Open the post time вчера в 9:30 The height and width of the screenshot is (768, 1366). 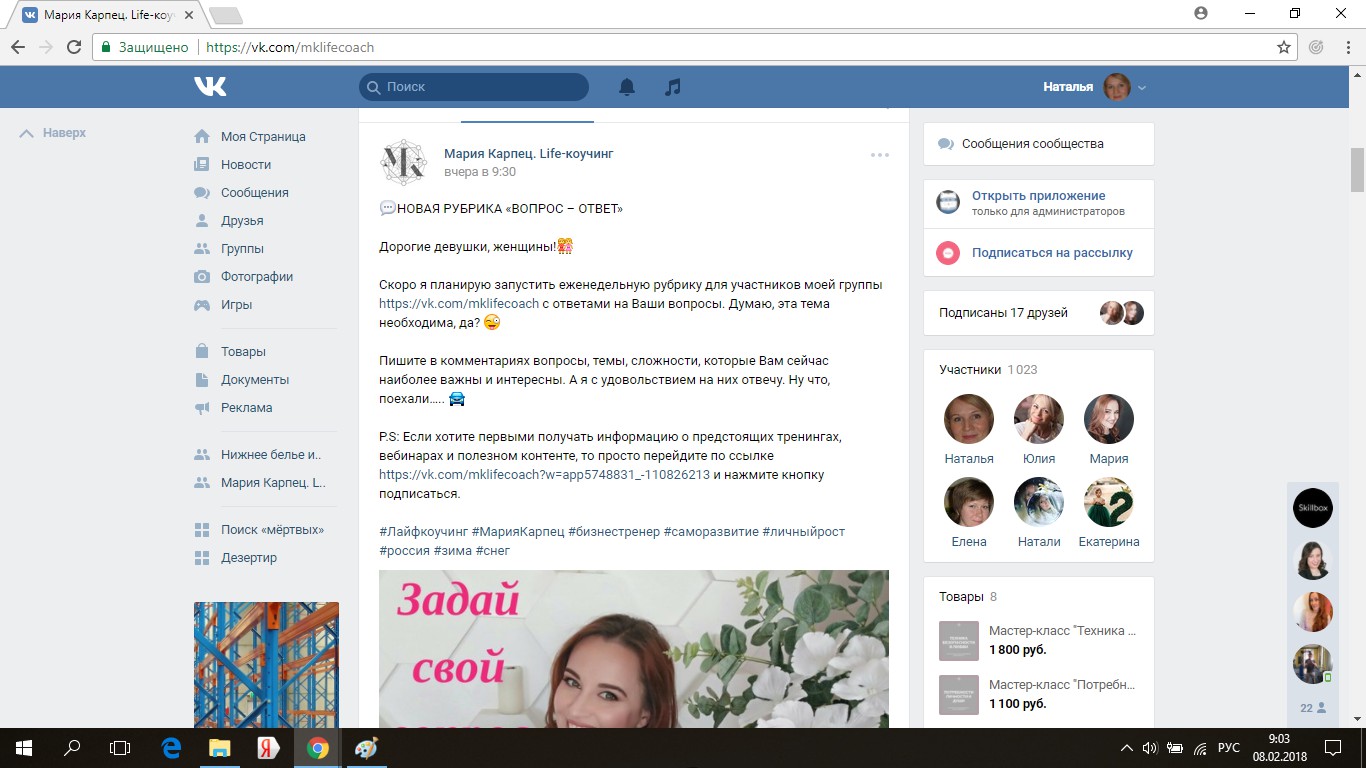pyautogui.click(x=480, y=172)
